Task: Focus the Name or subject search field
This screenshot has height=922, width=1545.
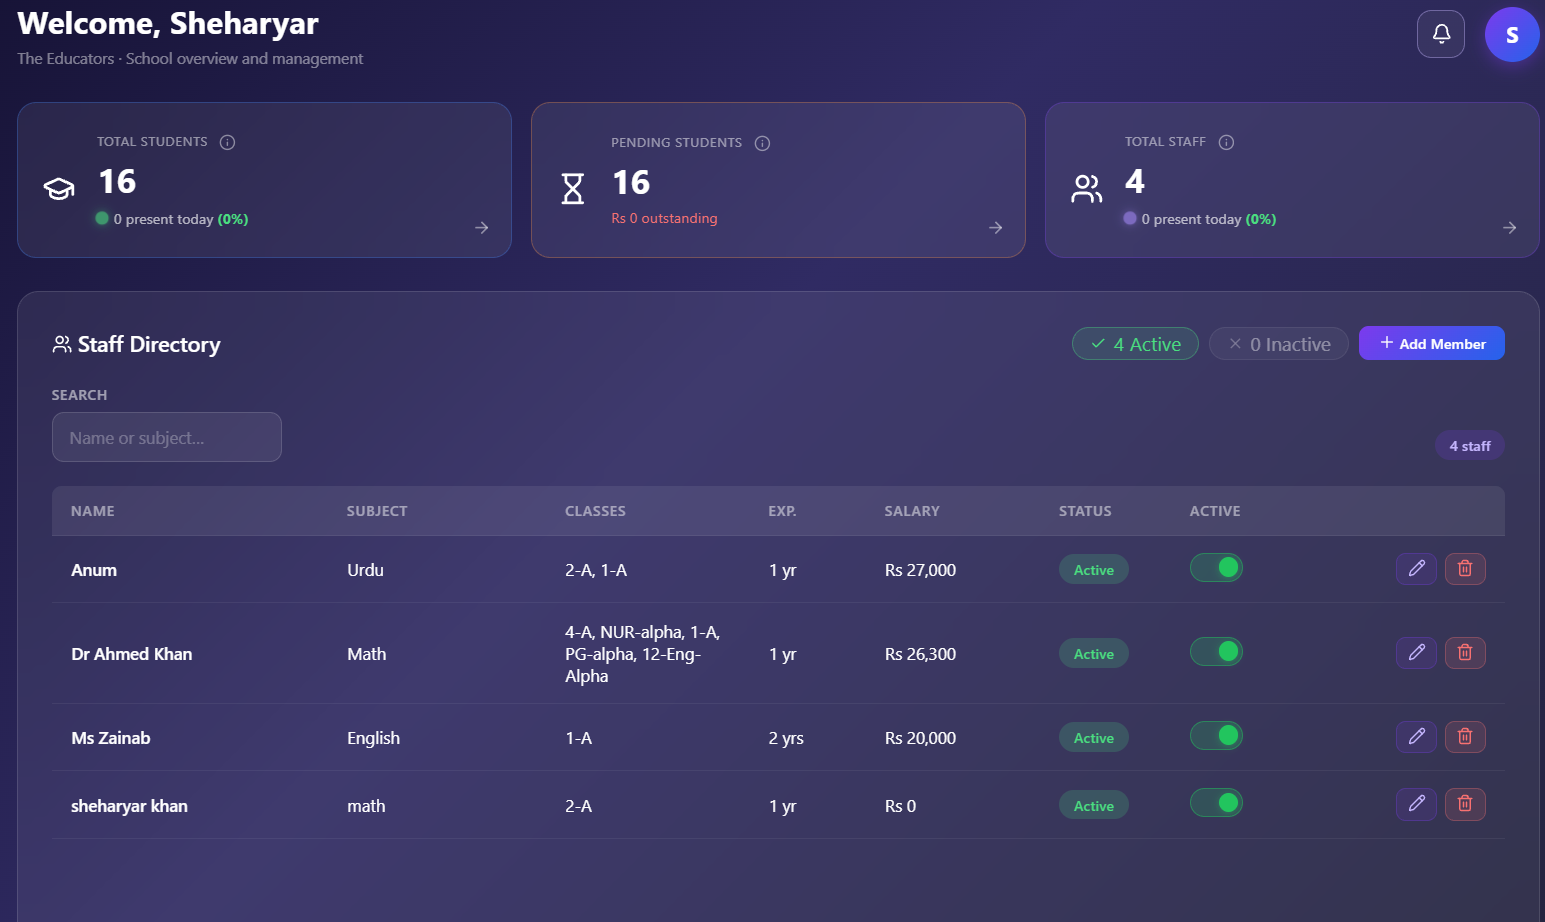Action: tap(167, 437)
